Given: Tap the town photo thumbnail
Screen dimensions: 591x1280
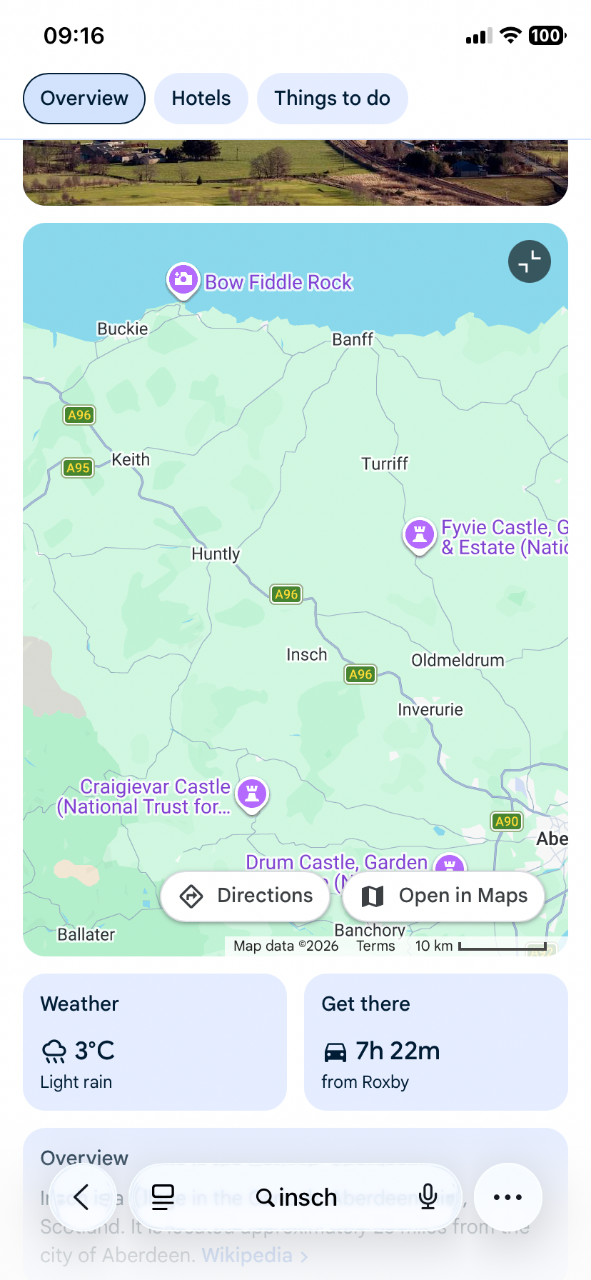Looking at the screenshot, I should [295, 172].
